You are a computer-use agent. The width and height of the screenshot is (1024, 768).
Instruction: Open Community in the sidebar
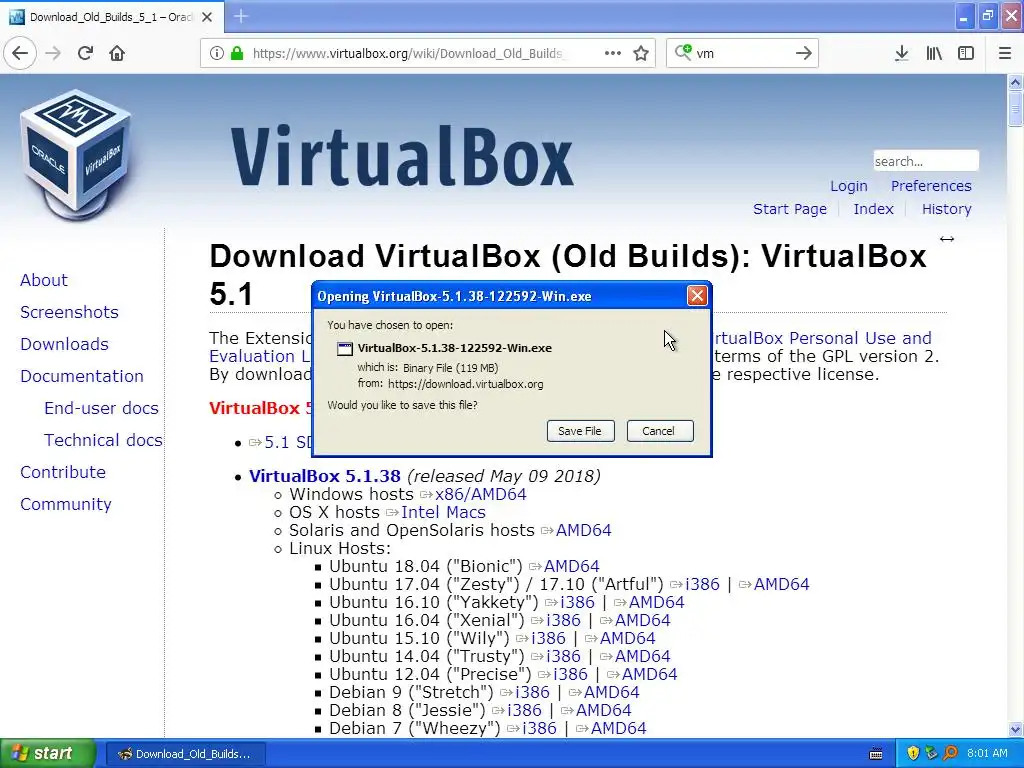65,504
